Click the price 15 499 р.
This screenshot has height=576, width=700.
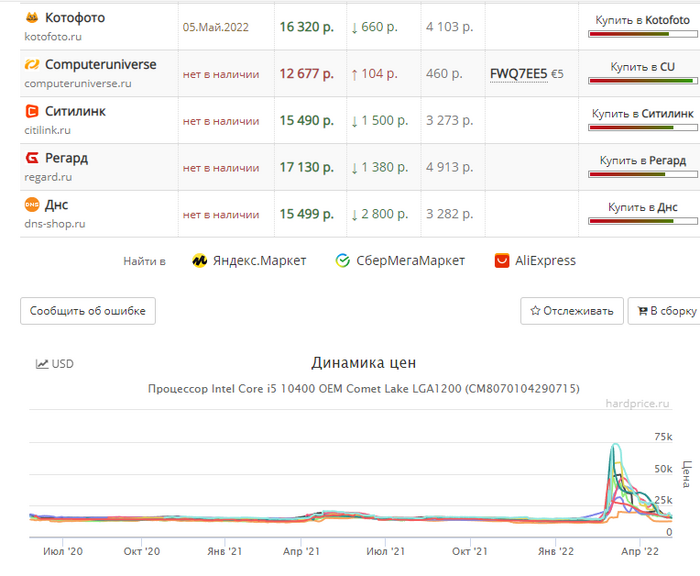pyautogui.click(x=307, y=214)
